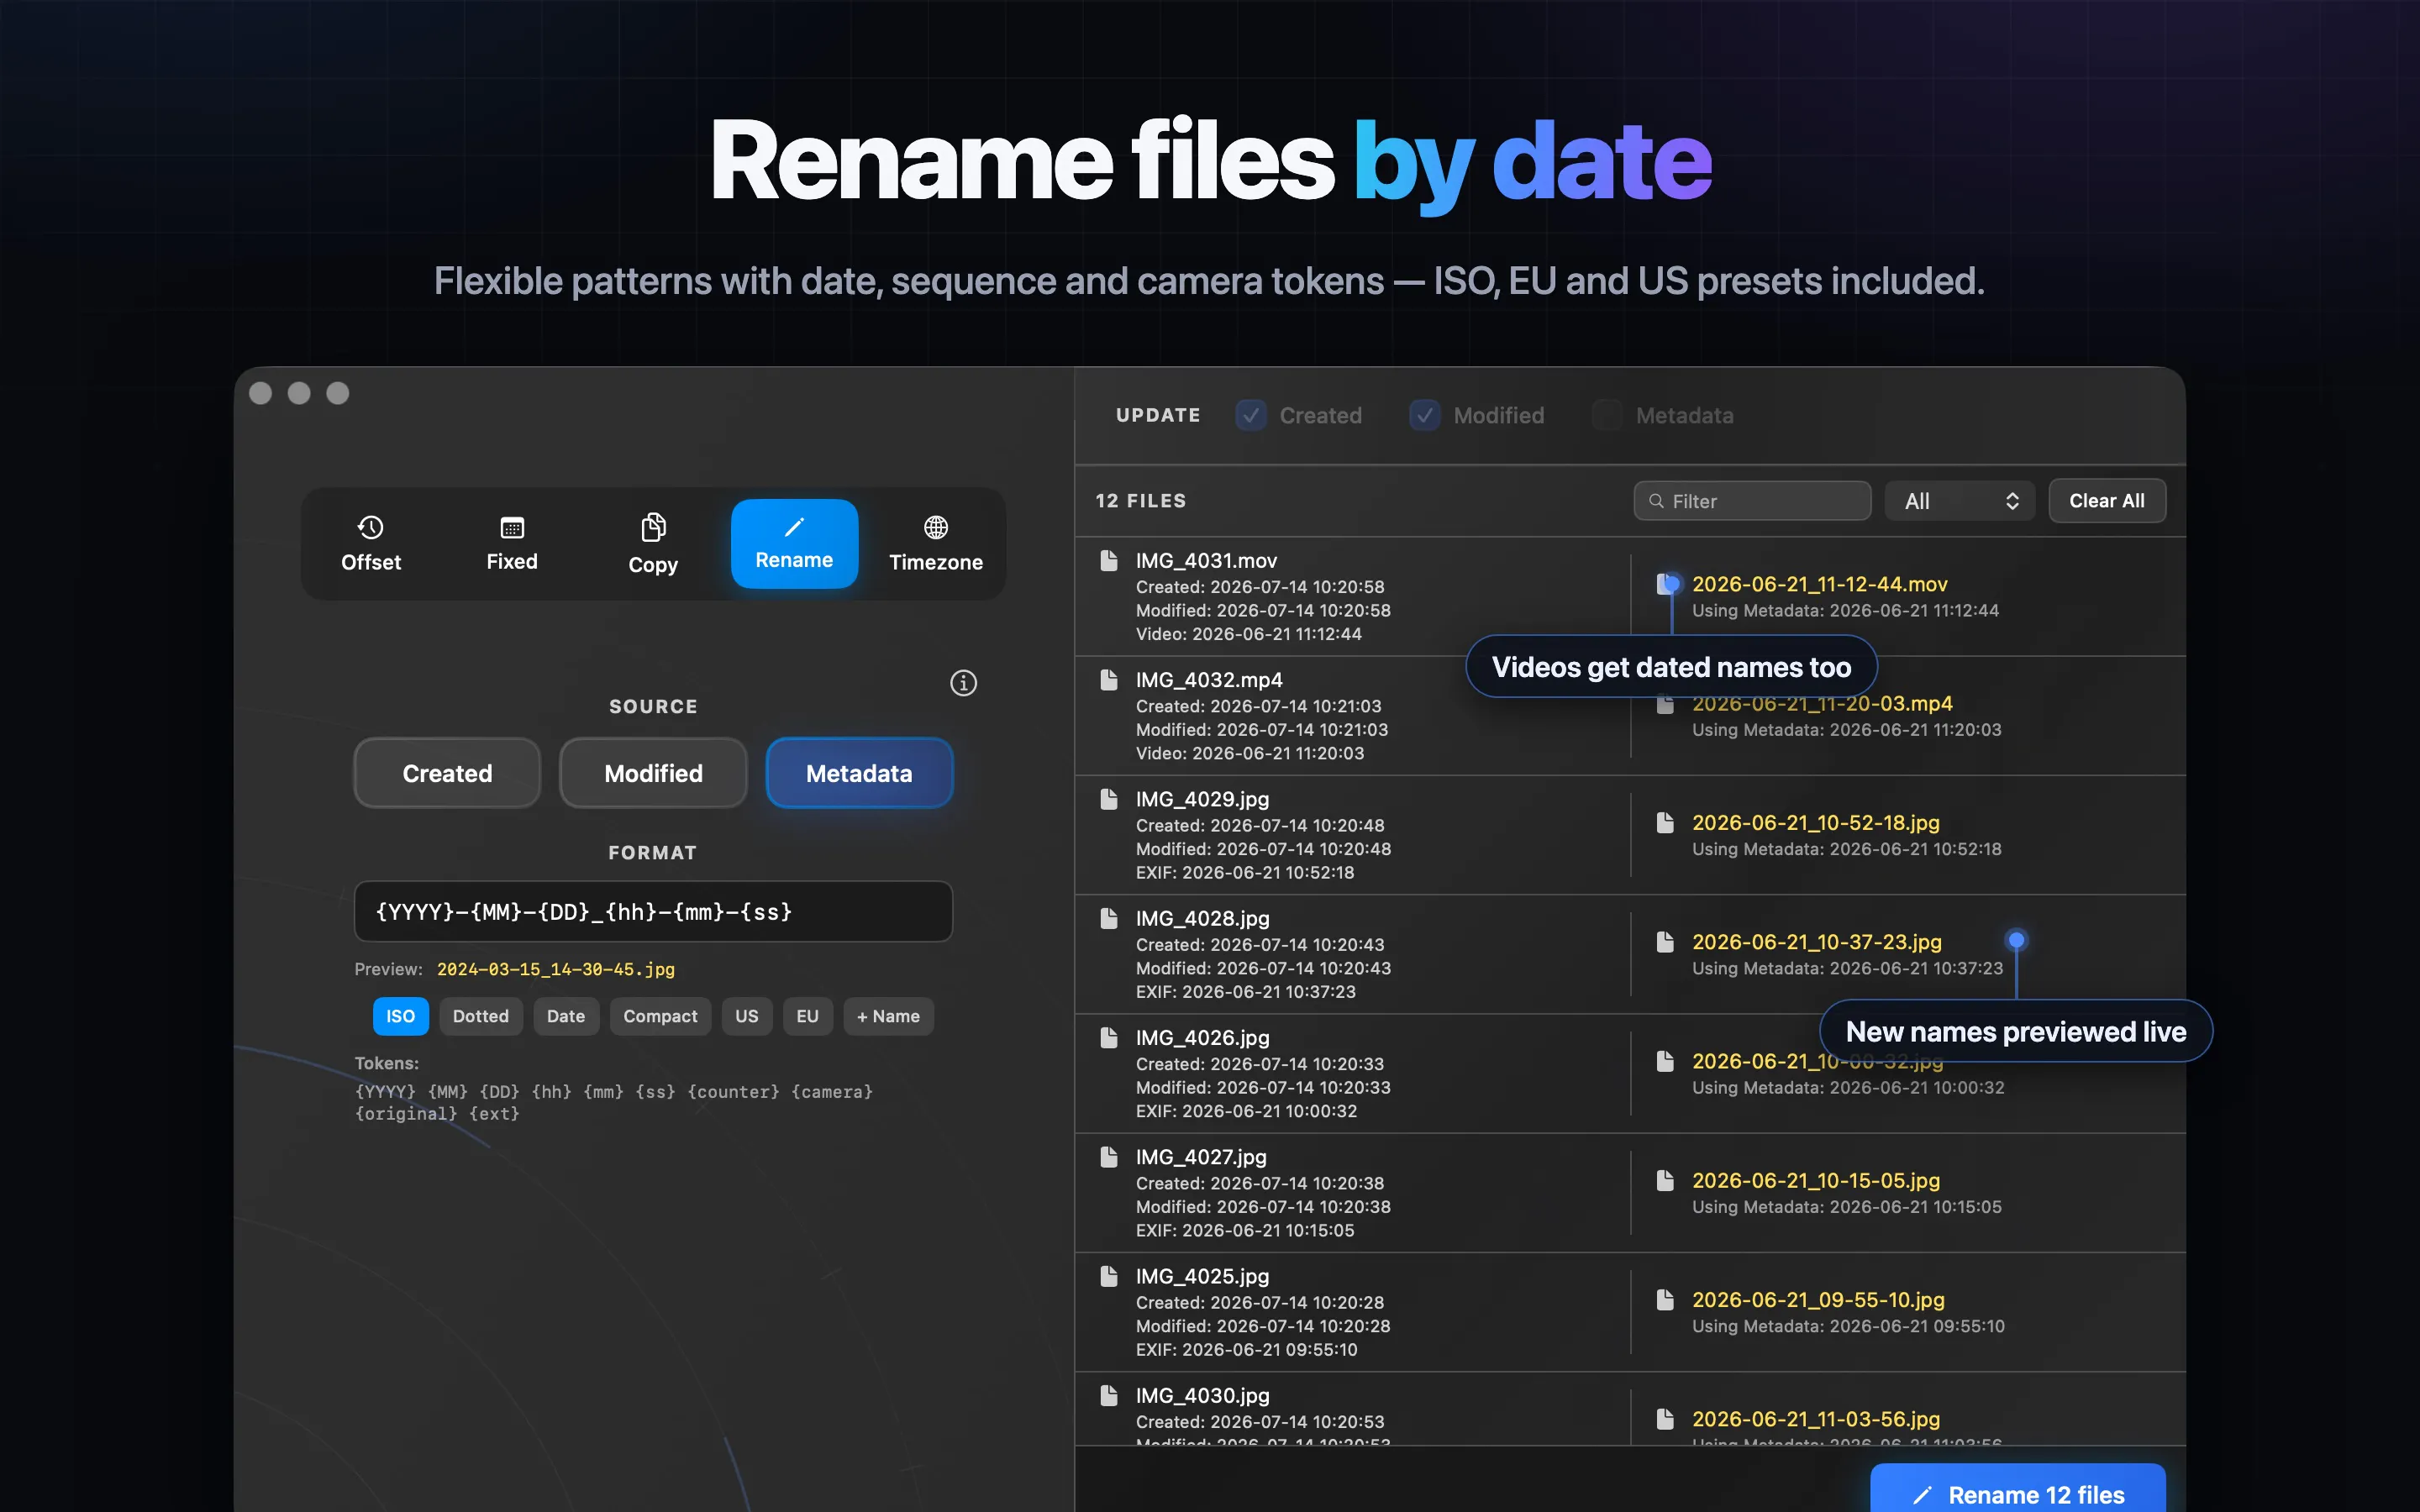Select the IMG_4032.mp4 file name
This screenshot has height=1512, width=2420.
tap(1209, 680)
